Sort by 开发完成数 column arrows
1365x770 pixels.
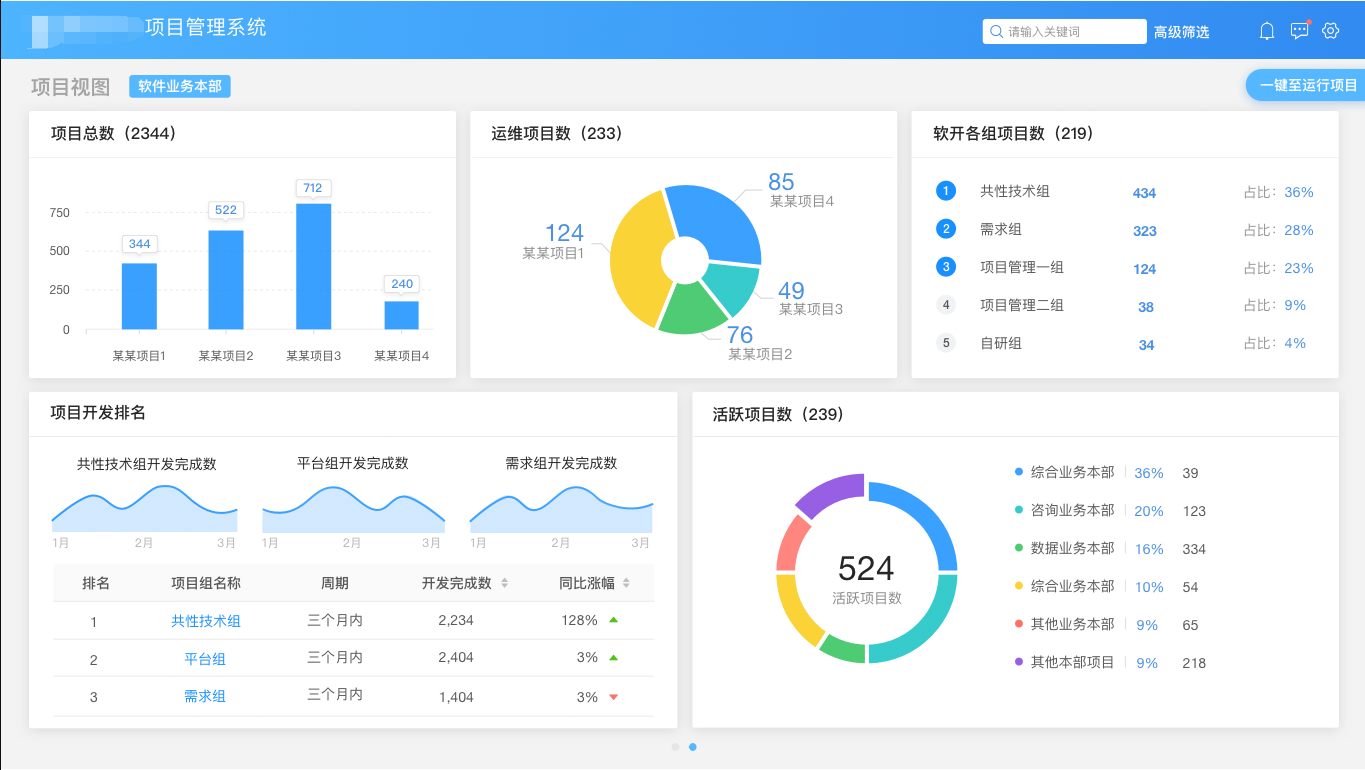504,583
